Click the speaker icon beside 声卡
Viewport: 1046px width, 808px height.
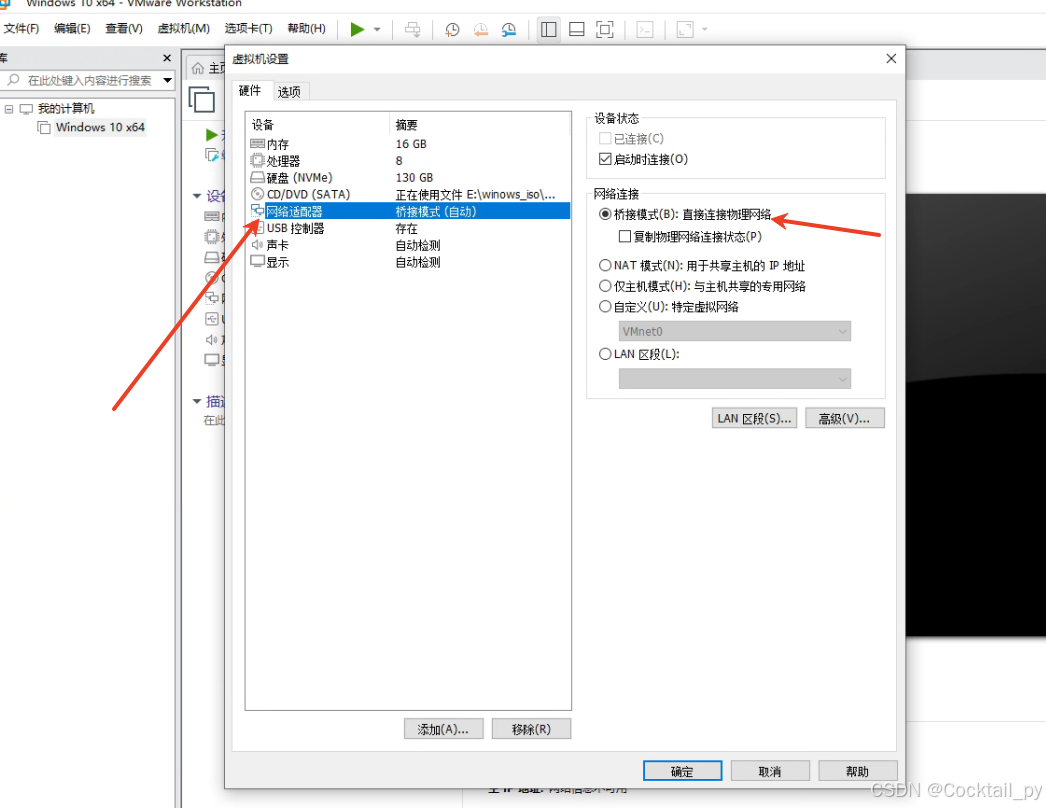pyautogui.click(x=257, y=245)
